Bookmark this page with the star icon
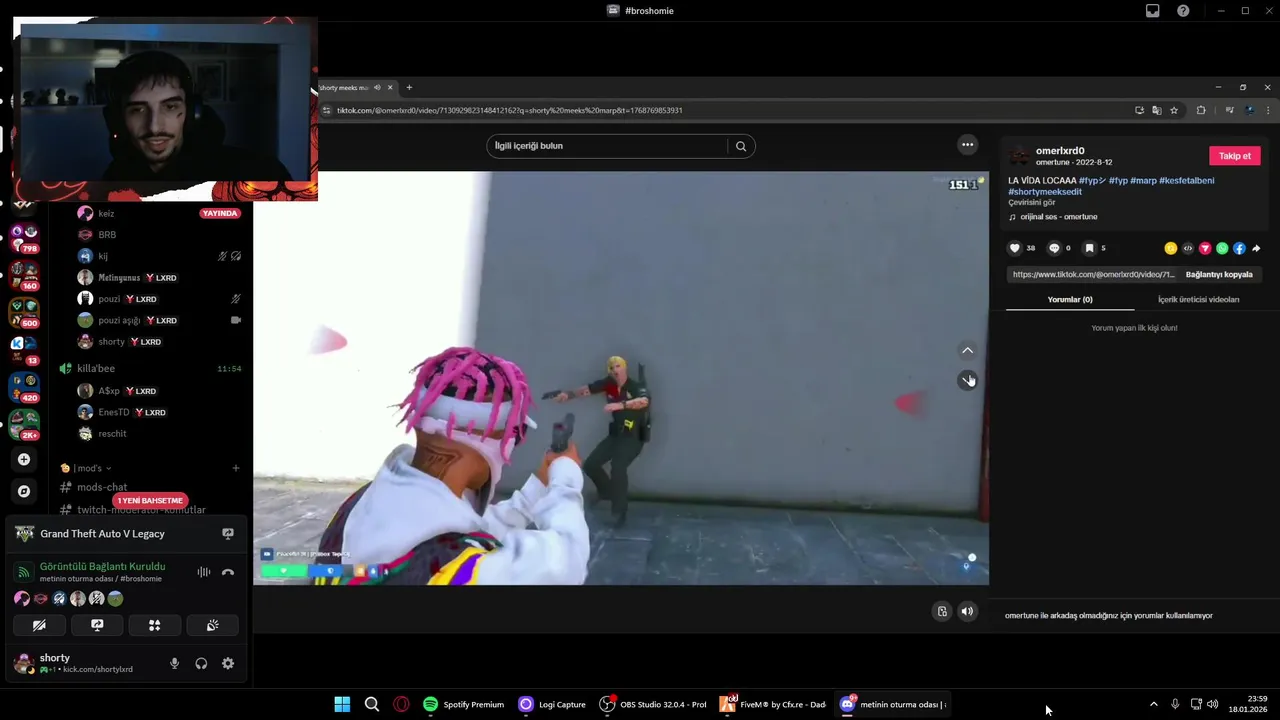 coord(1174,110)
